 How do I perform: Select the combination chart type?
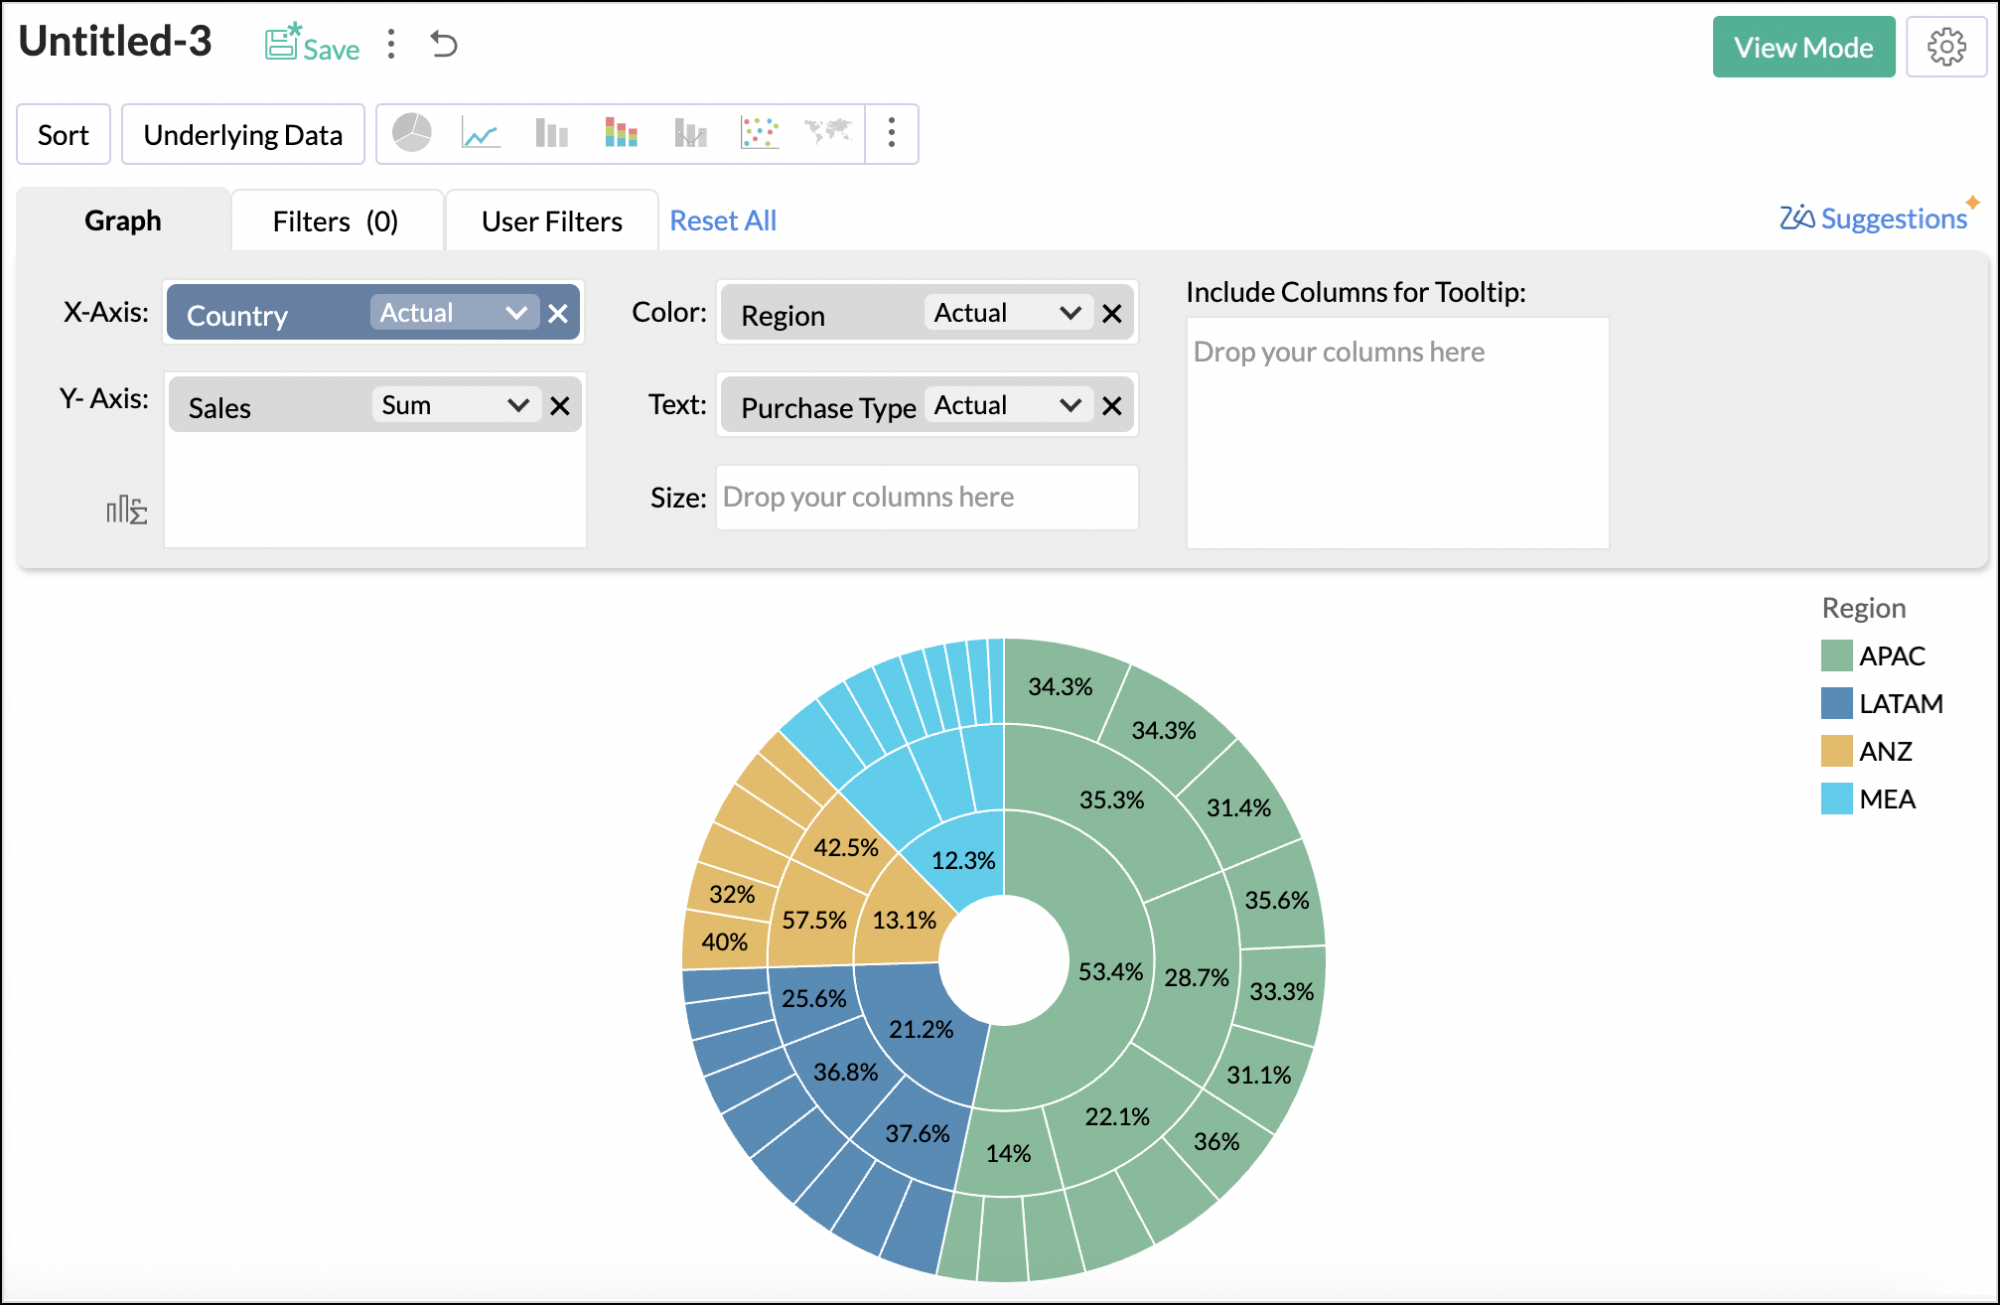click(x=690, y=133)
